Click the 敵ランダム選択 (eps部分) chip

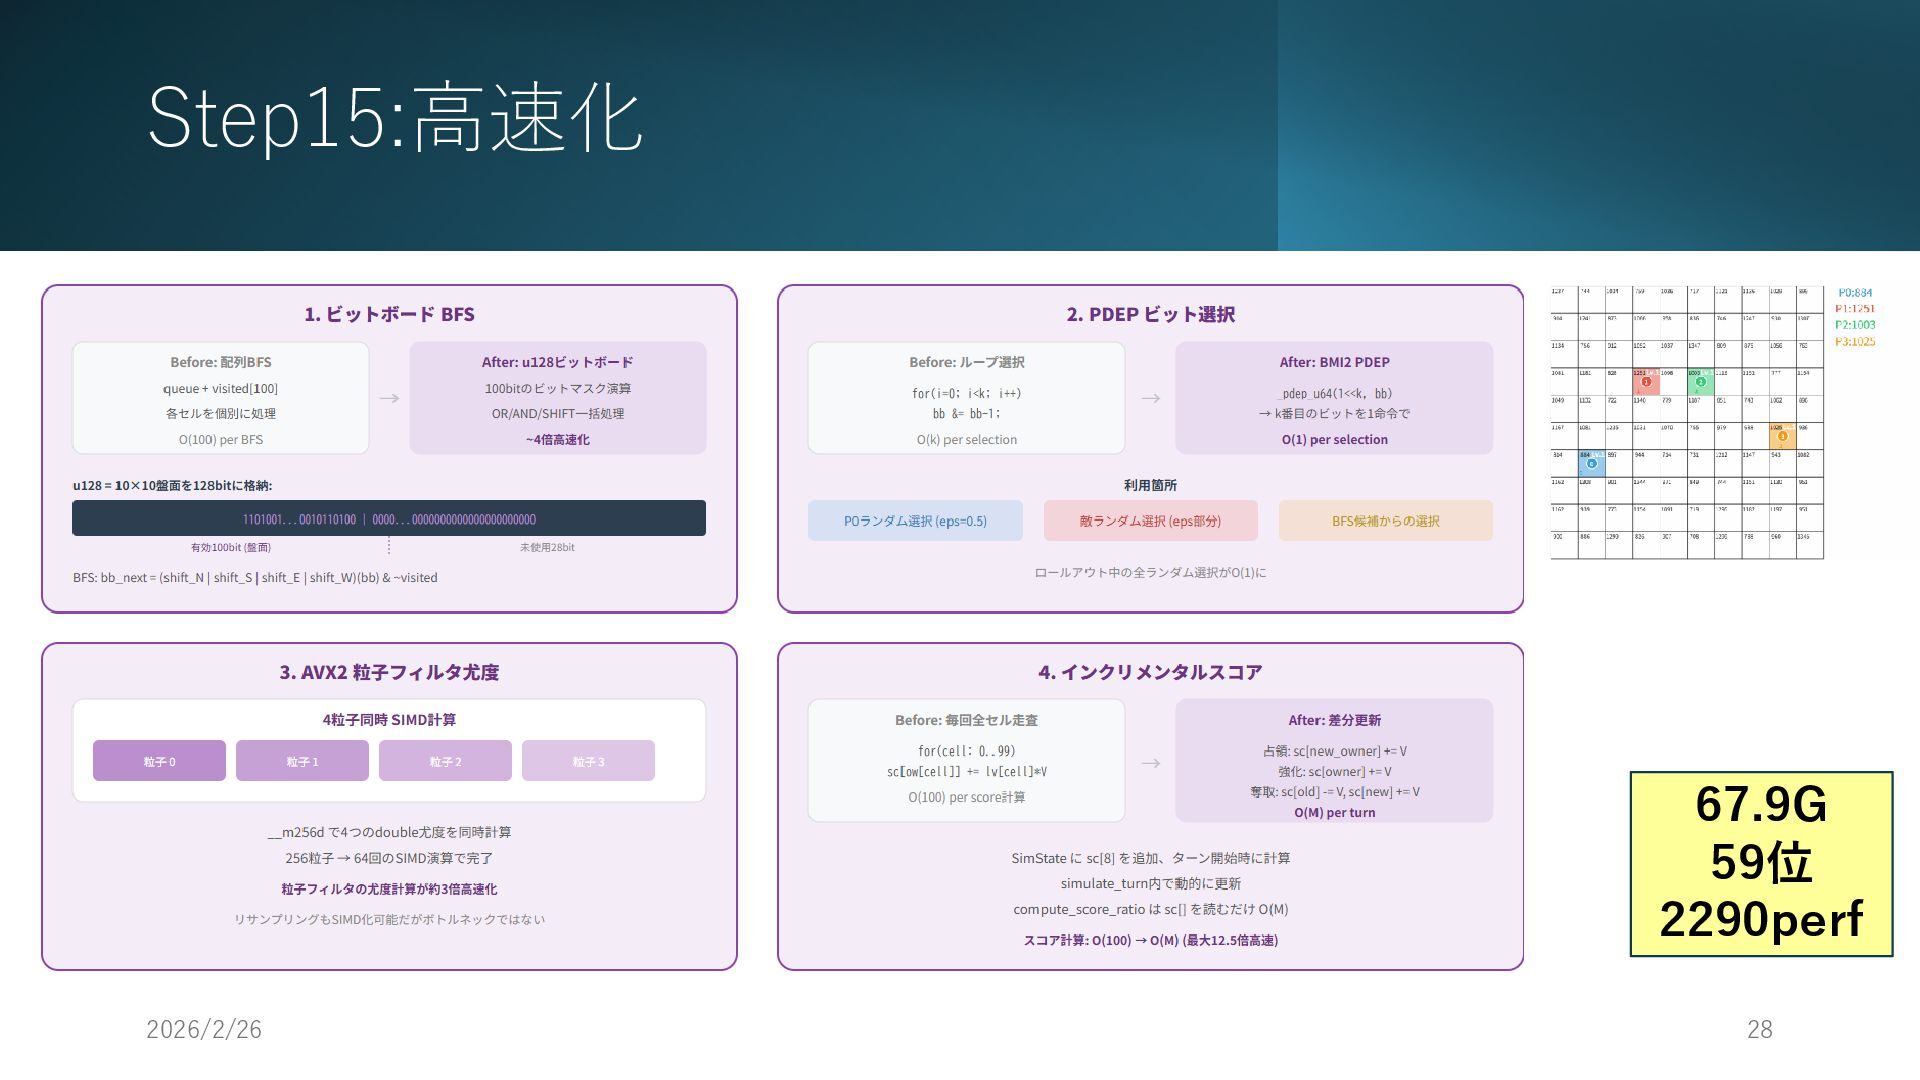pyautogui.click(x=1150, y=521)
